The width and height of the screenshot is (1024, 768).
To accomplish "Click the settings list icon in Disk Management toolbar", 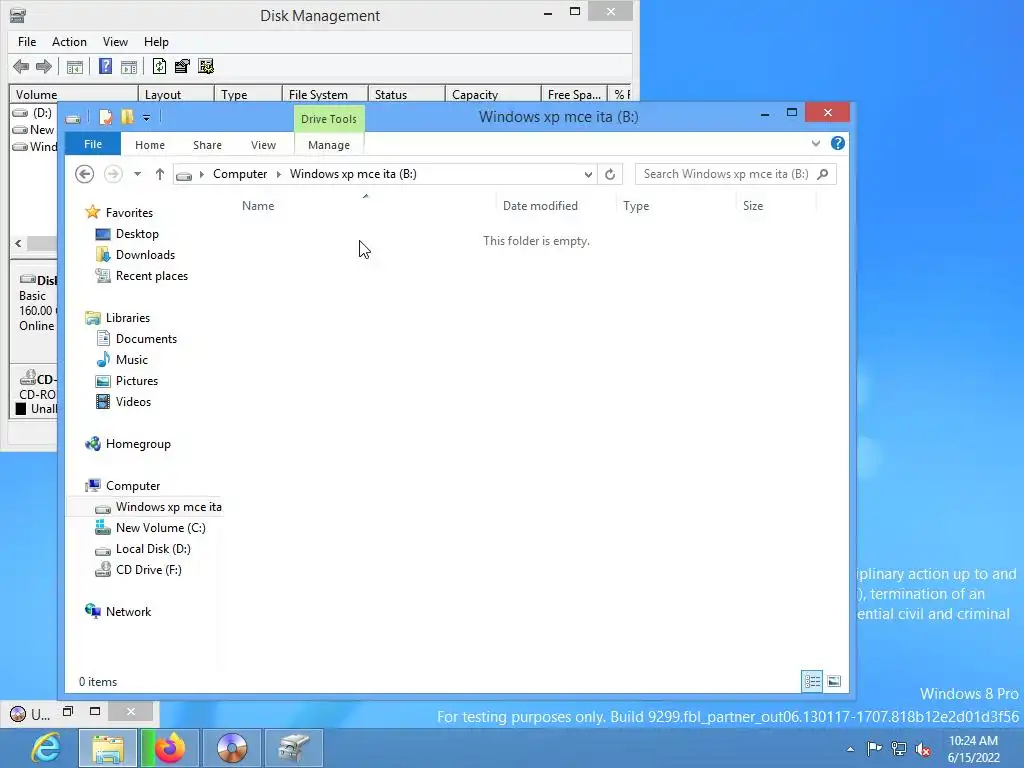I will tap(206, 66).
